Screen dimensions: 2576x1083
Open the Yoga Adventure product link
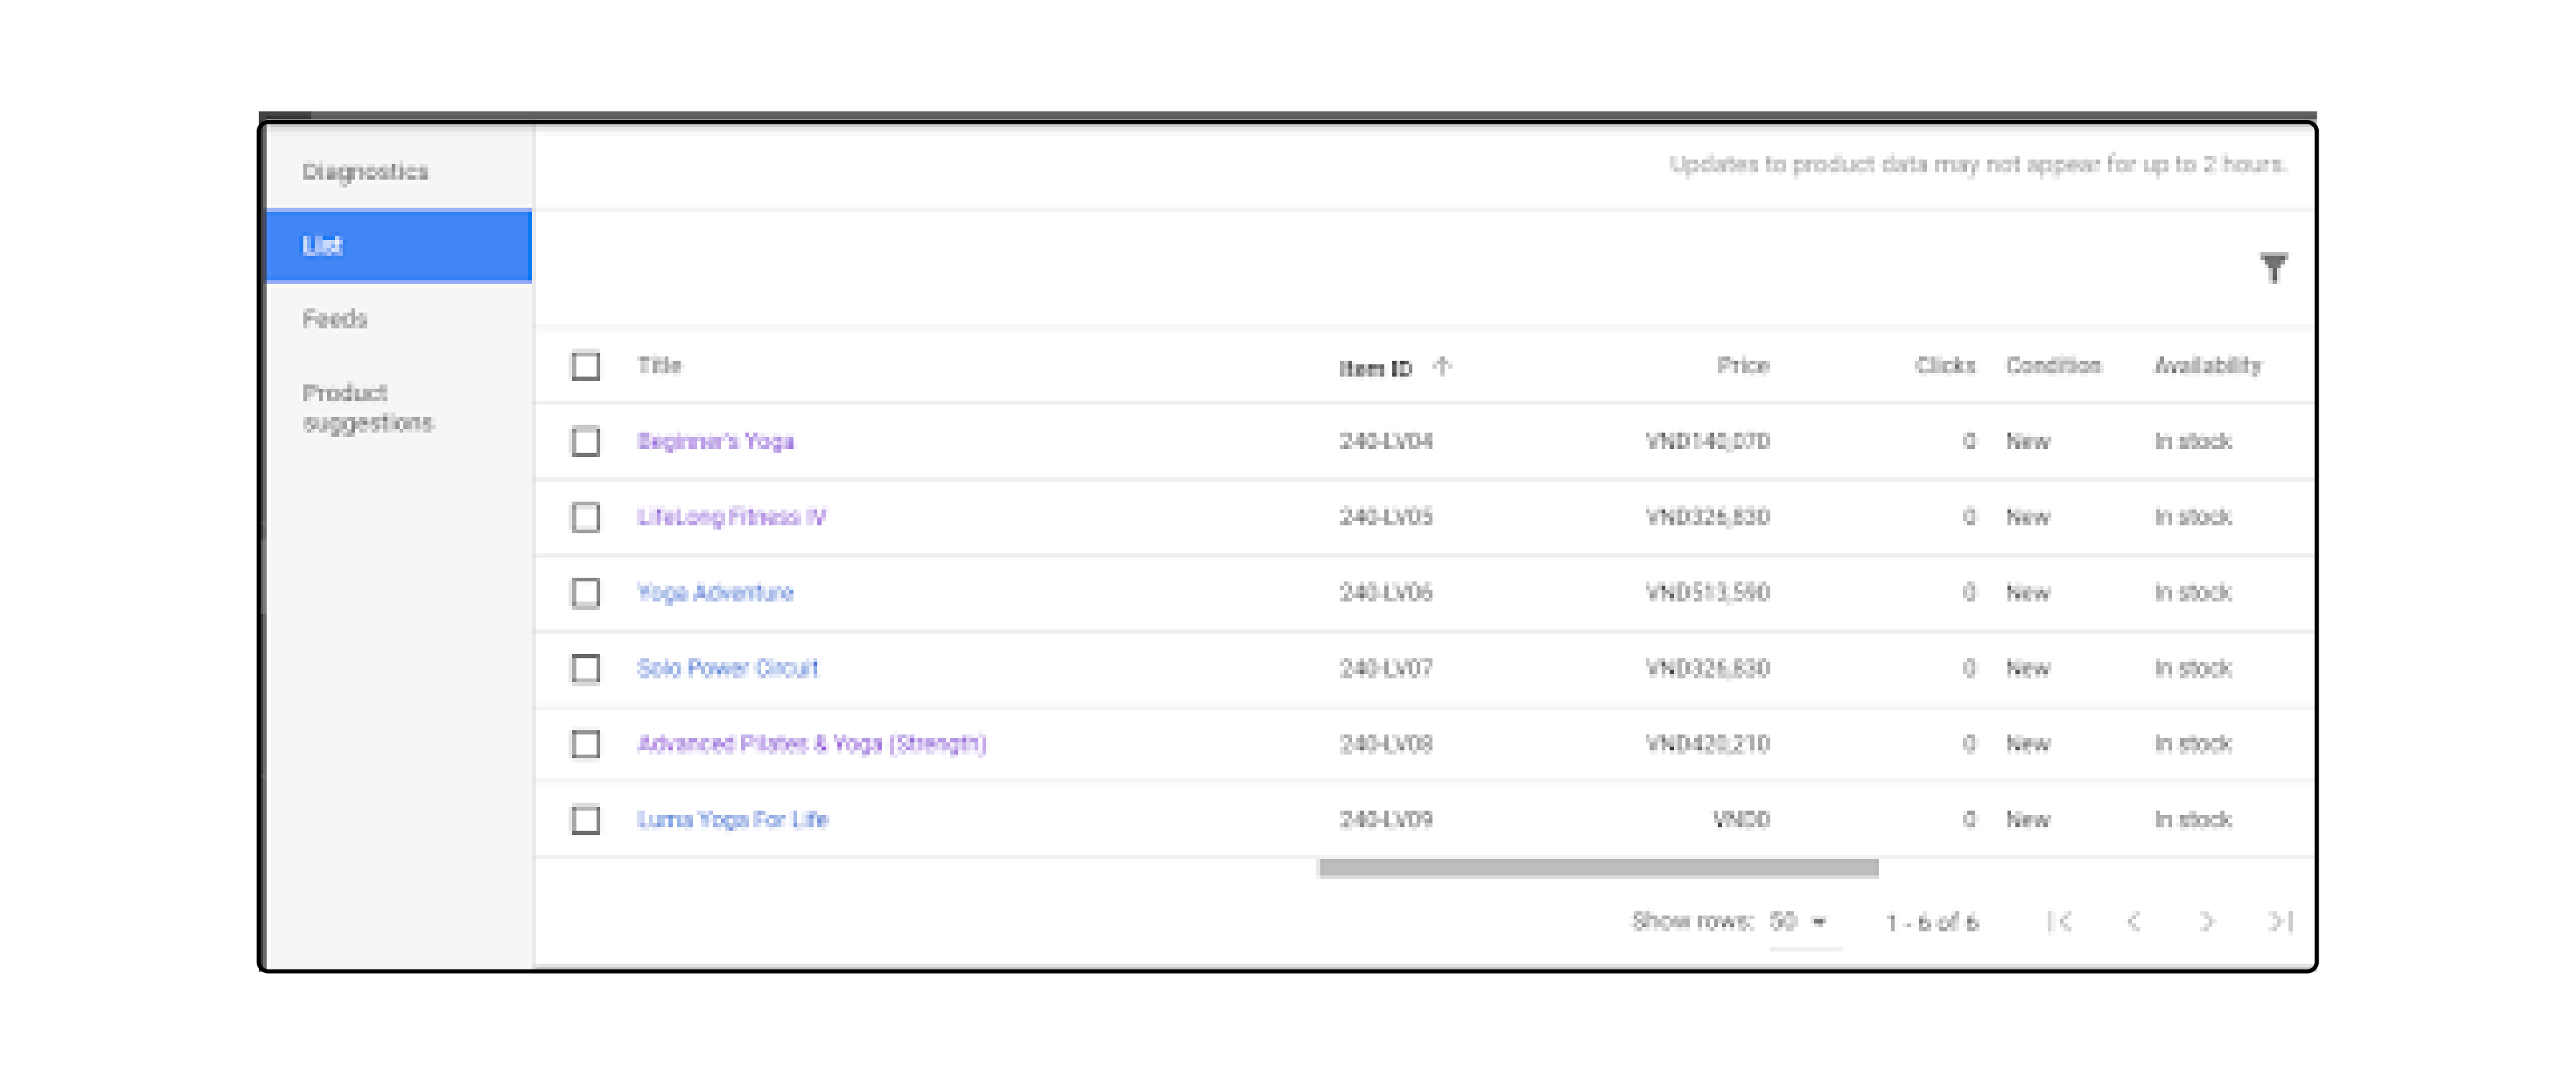[x=715, y=593]
